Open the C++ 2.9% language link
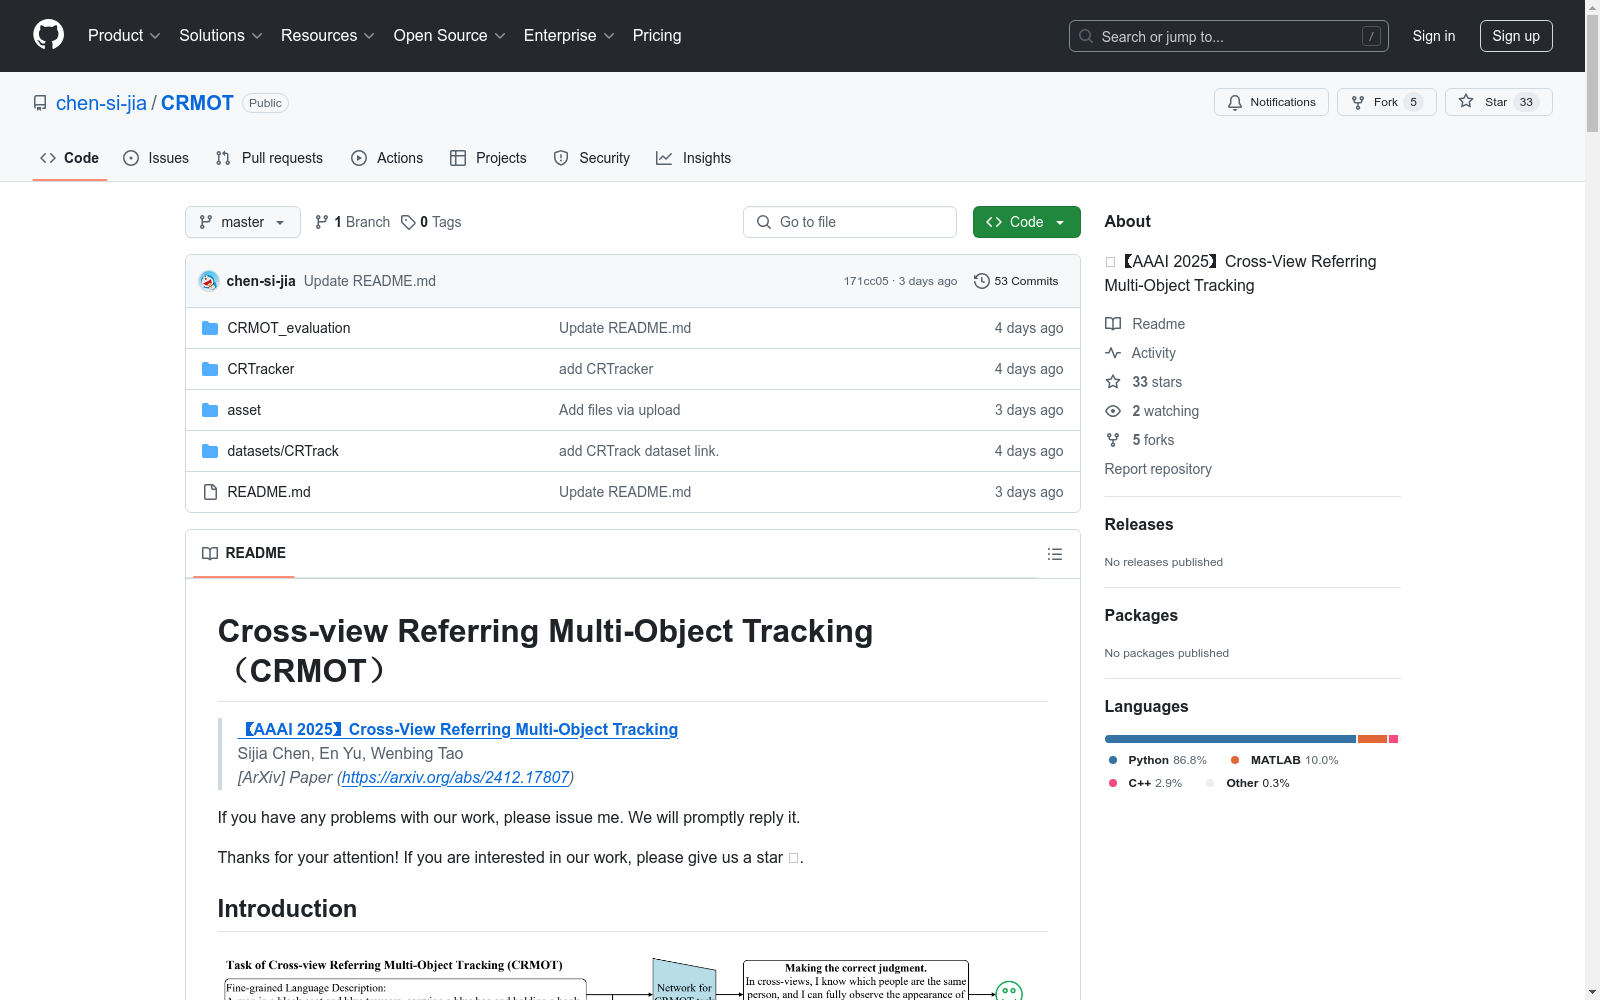1600x1000 pixels. pyautogui.click(x=1146, y=783)
